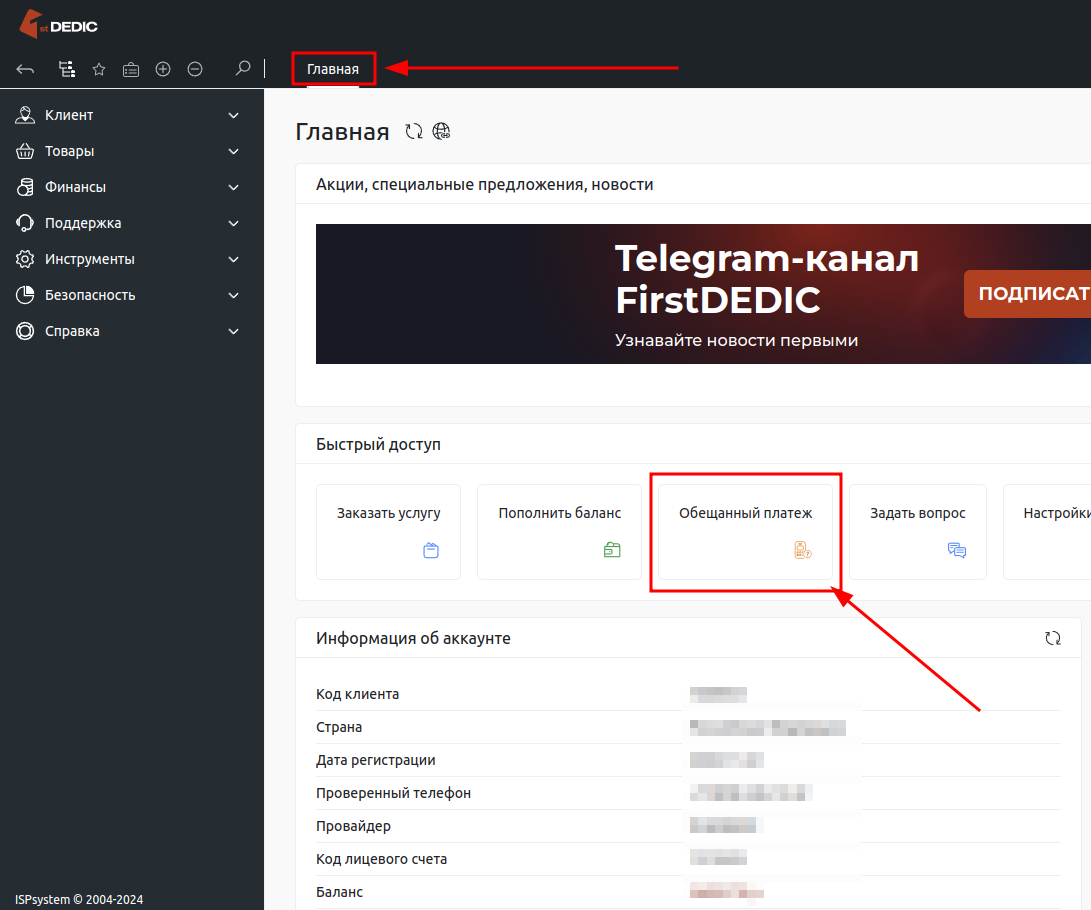Expand the Инструменты section chevron

click(234, 259)
